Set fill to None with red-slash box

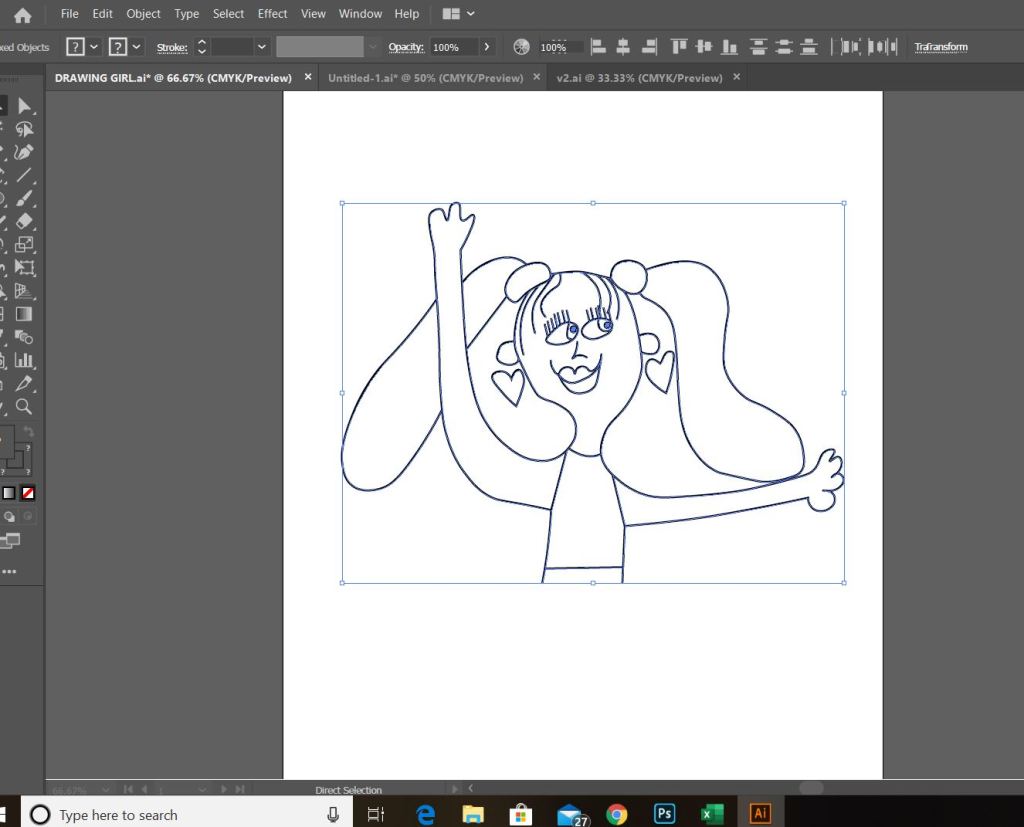(28, 493)
